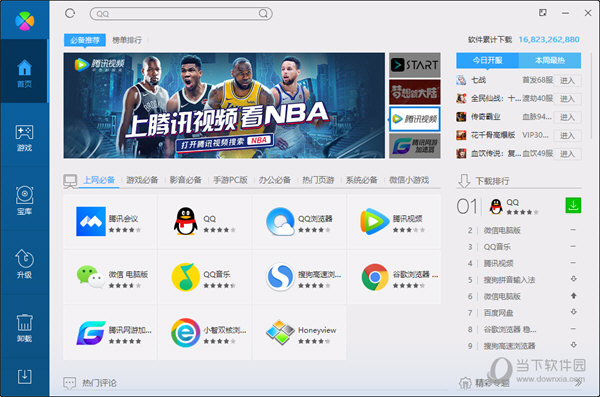
Task: Open the 腾讯会议 app icon
Action: point(91,221)
